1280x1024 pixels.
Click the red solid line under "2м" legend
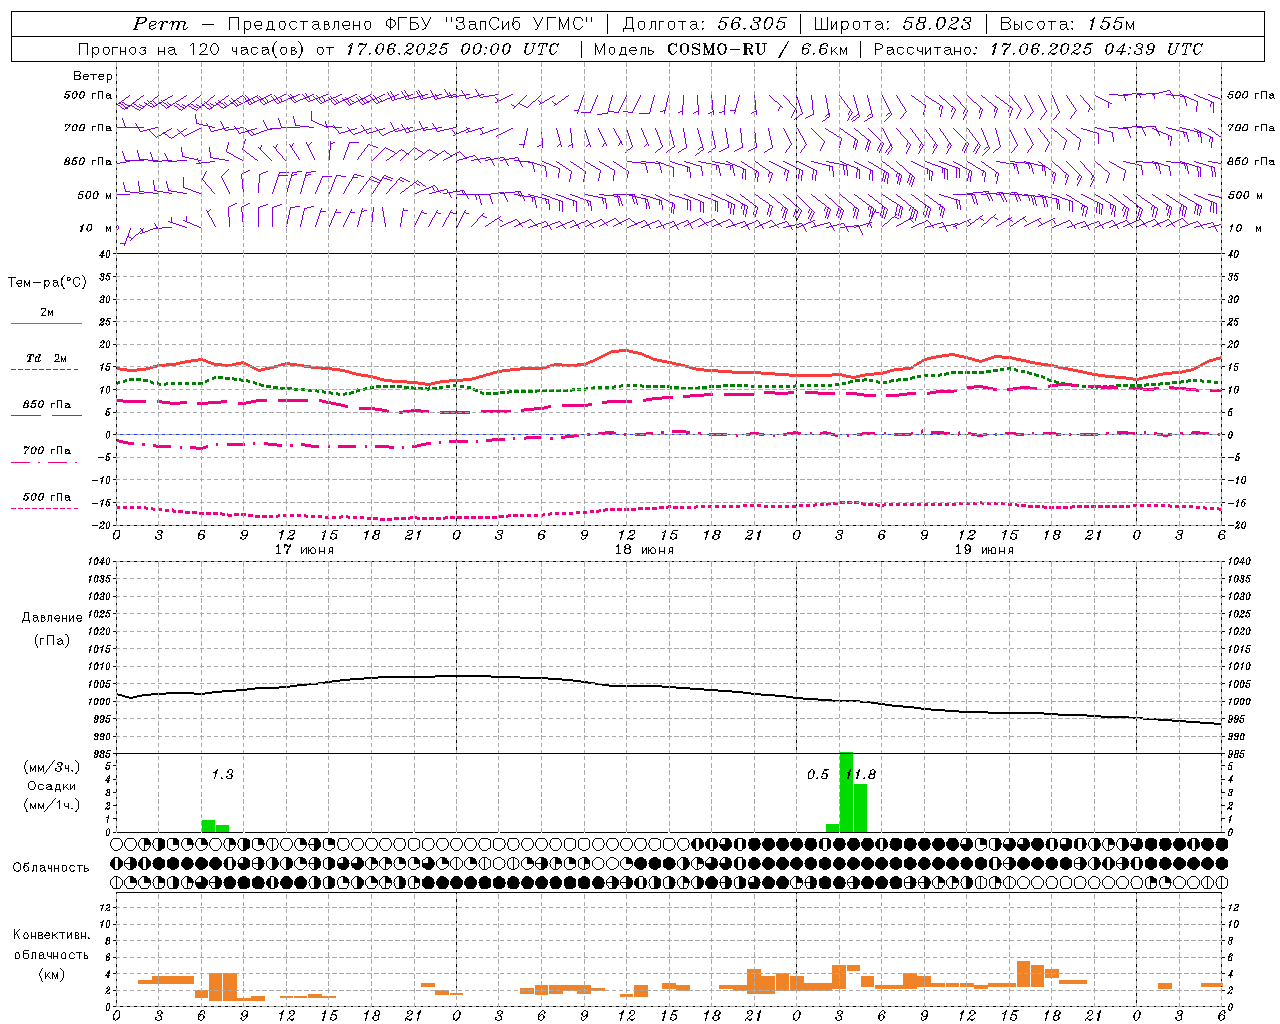[46, 323]
